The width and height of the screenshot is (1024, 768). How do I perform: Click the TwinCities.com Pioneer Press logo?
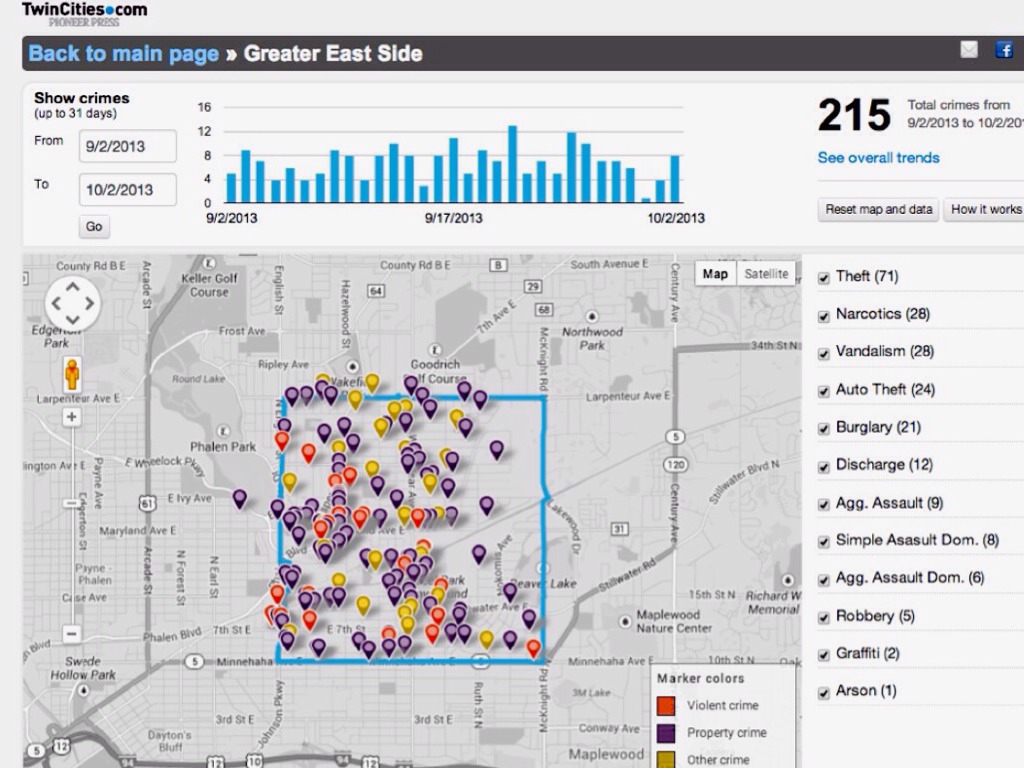click(x=84, y=15)
